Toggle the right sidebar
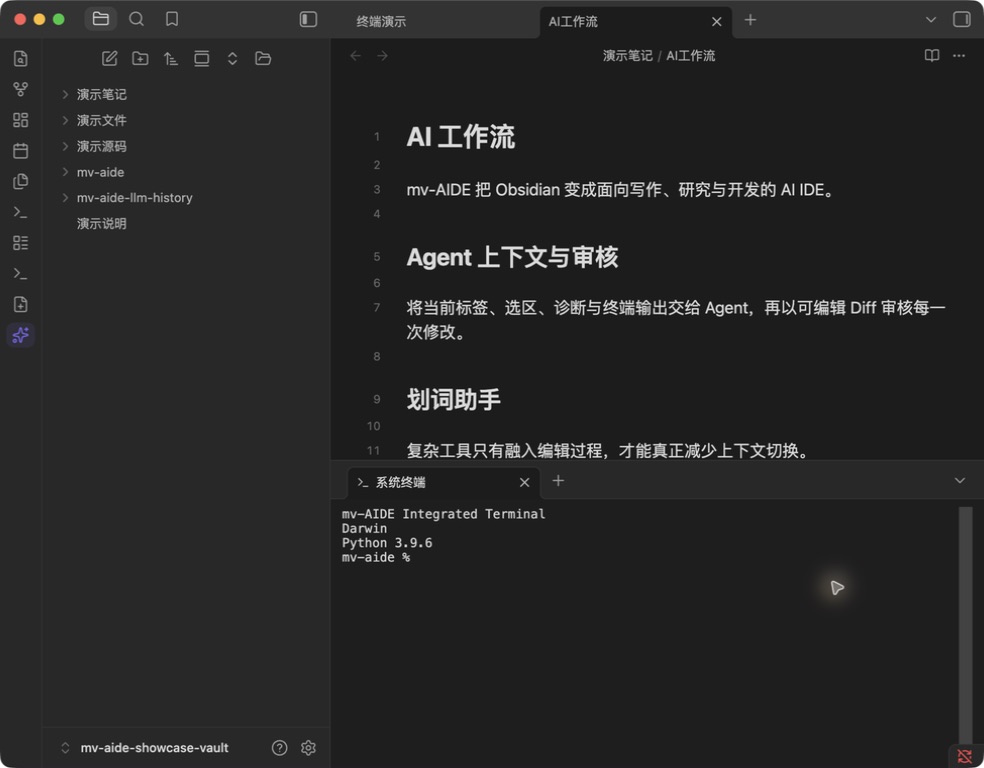The width and height of the screenshot is (984, 768). click(x=961, y=19)
